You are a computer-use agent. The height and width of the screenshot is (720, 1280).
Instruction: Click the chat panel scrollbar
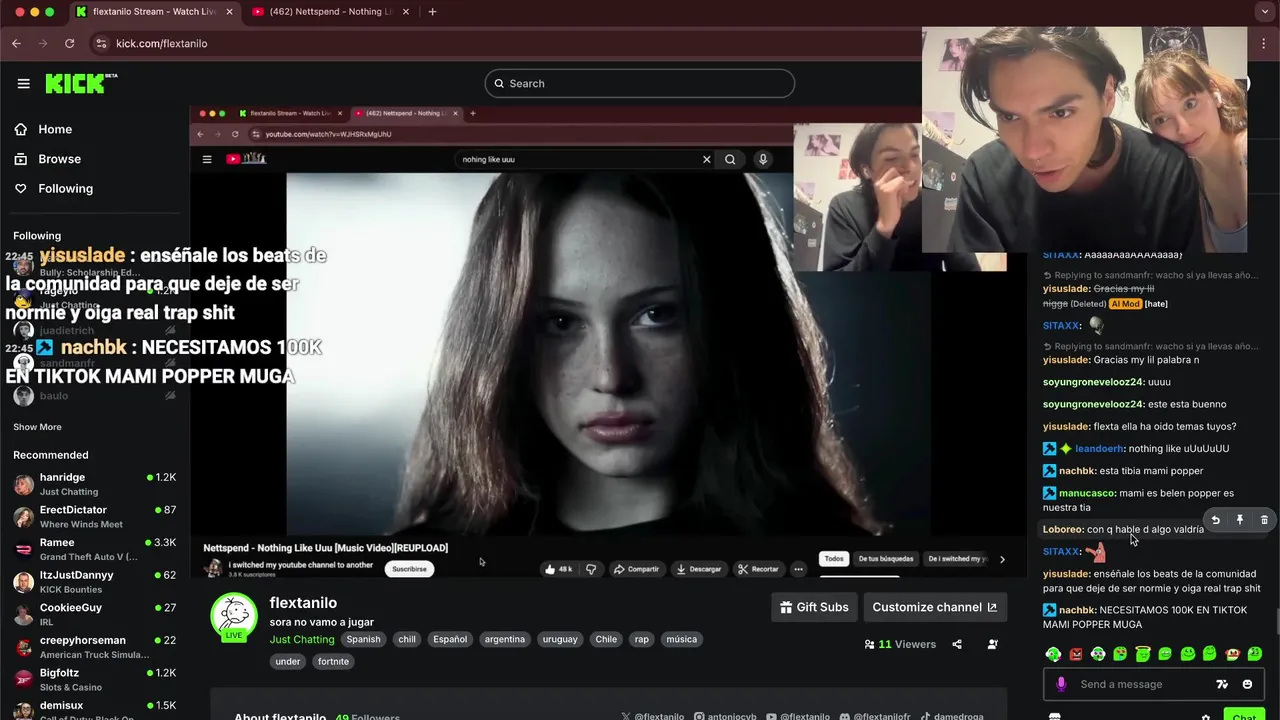pyautogui.click(x=1277, y=620)
